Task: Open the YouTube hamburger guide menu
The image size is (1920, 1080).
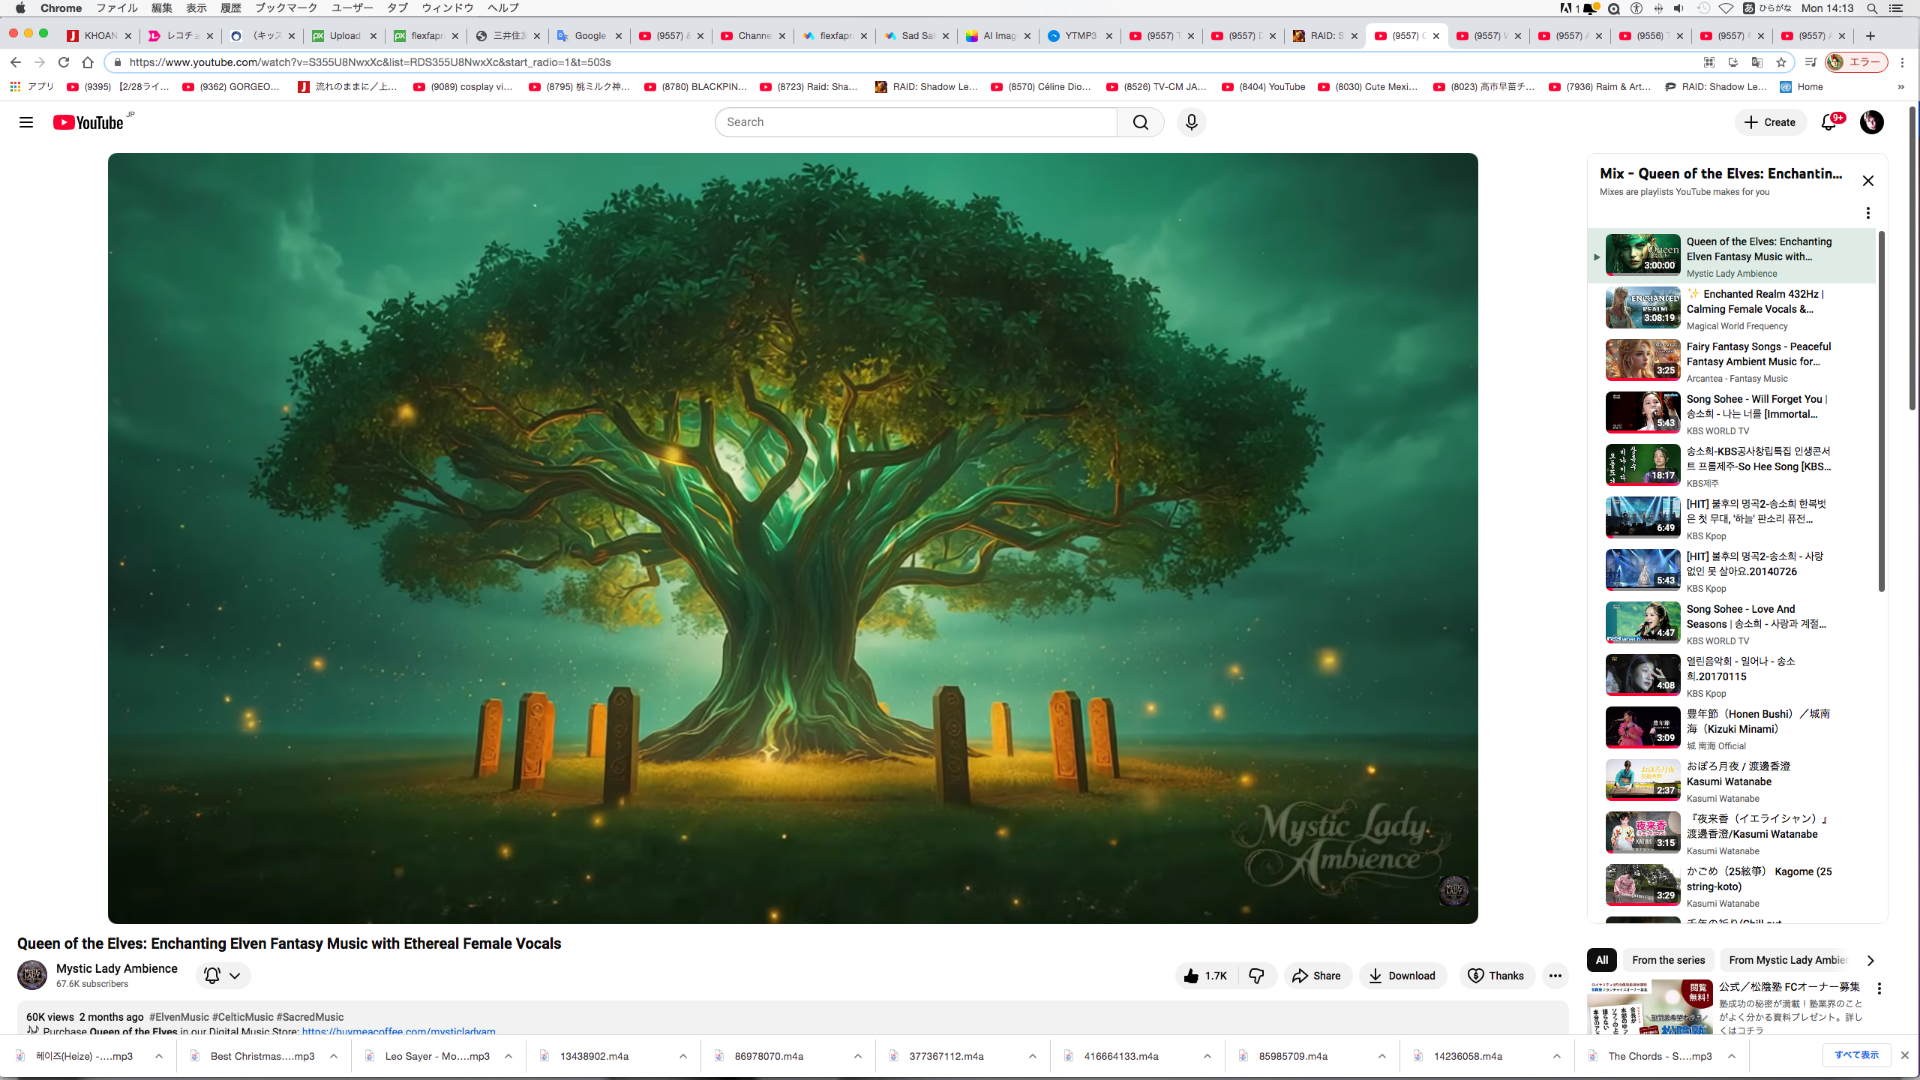Action: coord(26,122)
